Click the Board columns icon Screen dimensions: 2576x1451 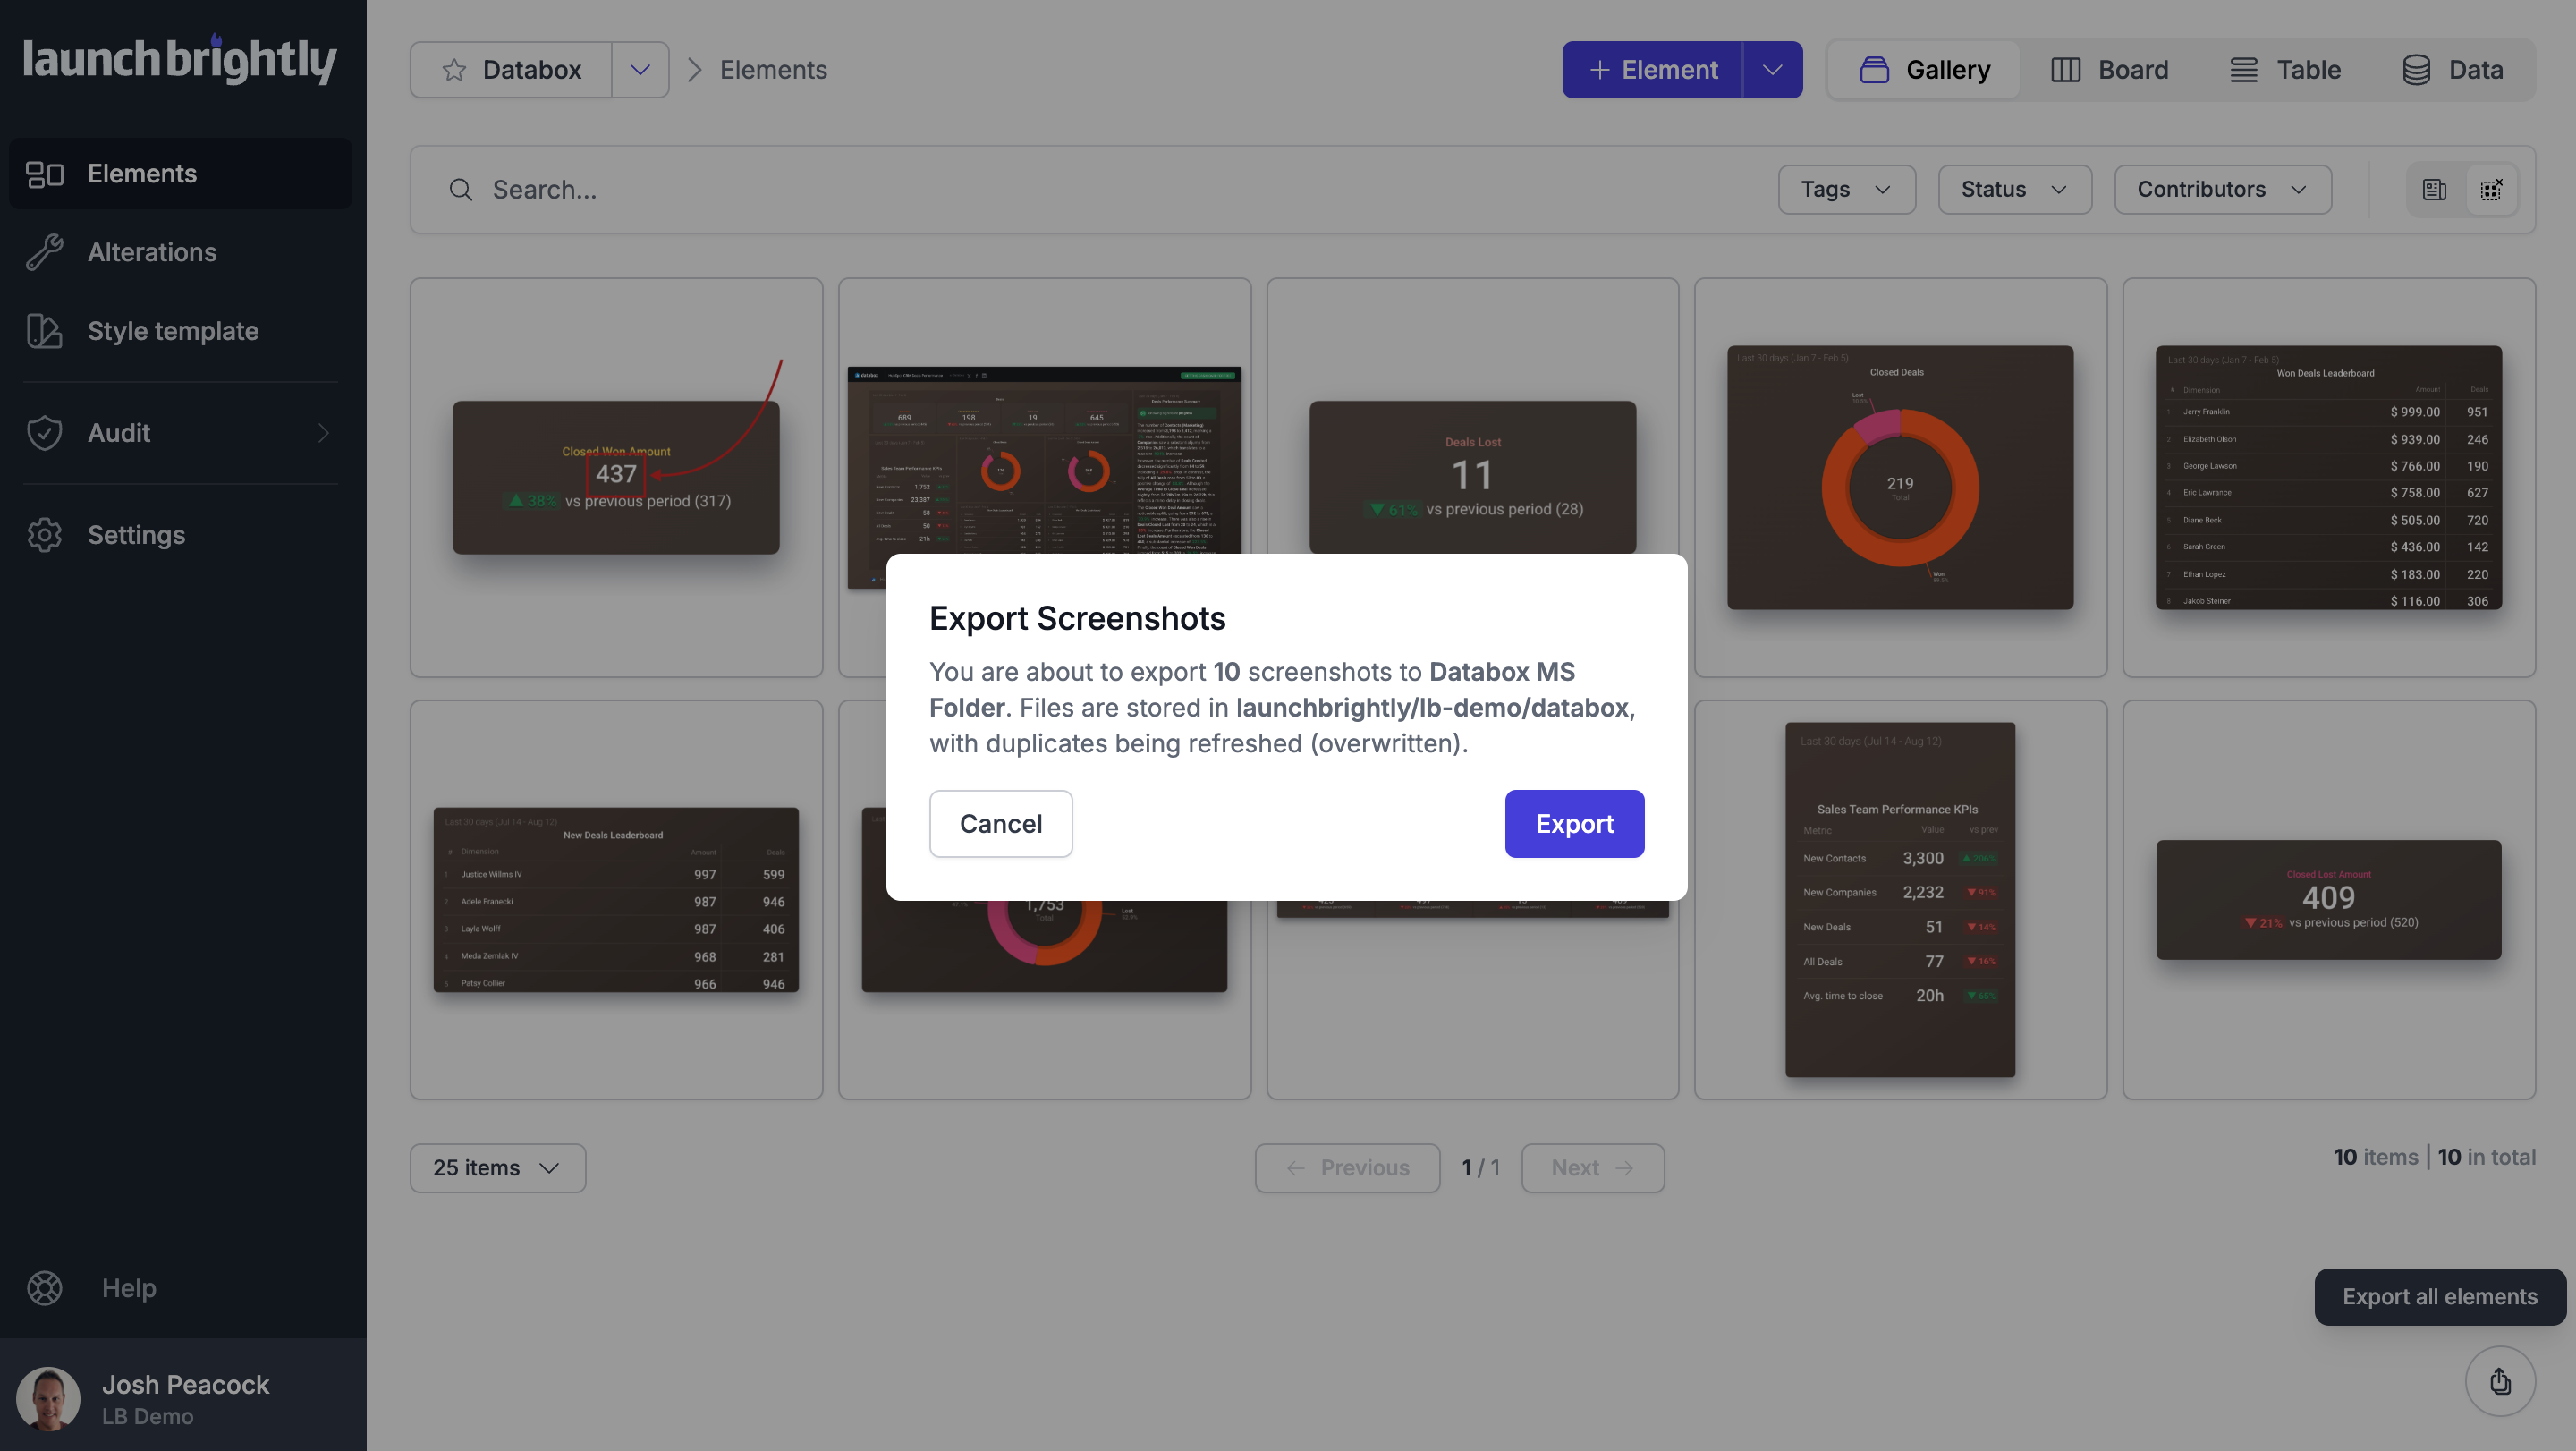pos(2065,70)
